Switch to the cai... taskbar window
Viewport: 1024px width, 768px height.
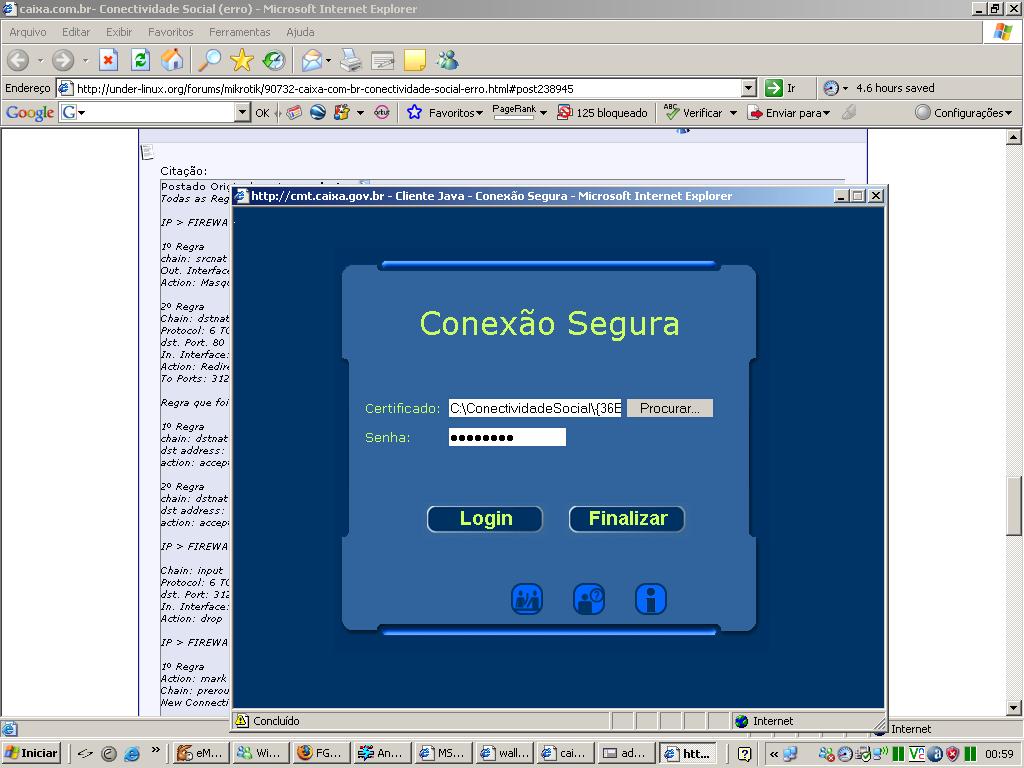(x=566, y=753)
